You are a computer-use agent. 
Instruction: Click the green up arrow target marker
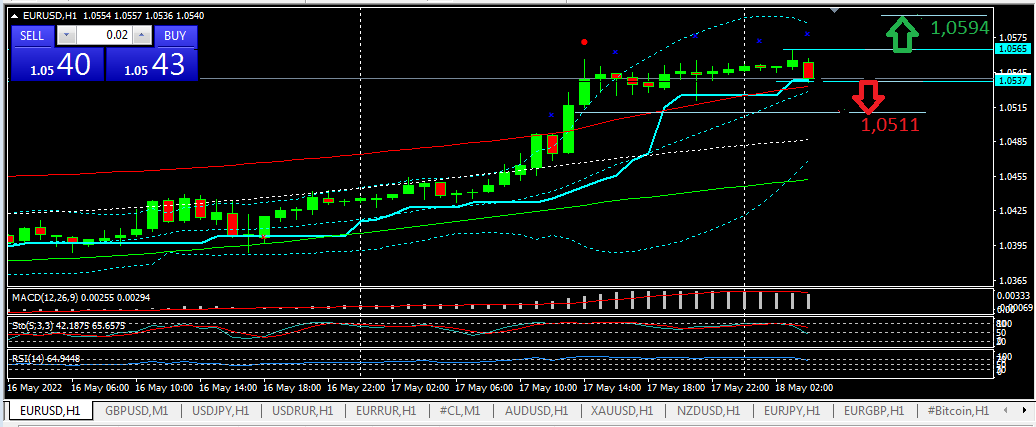(903, 35)
